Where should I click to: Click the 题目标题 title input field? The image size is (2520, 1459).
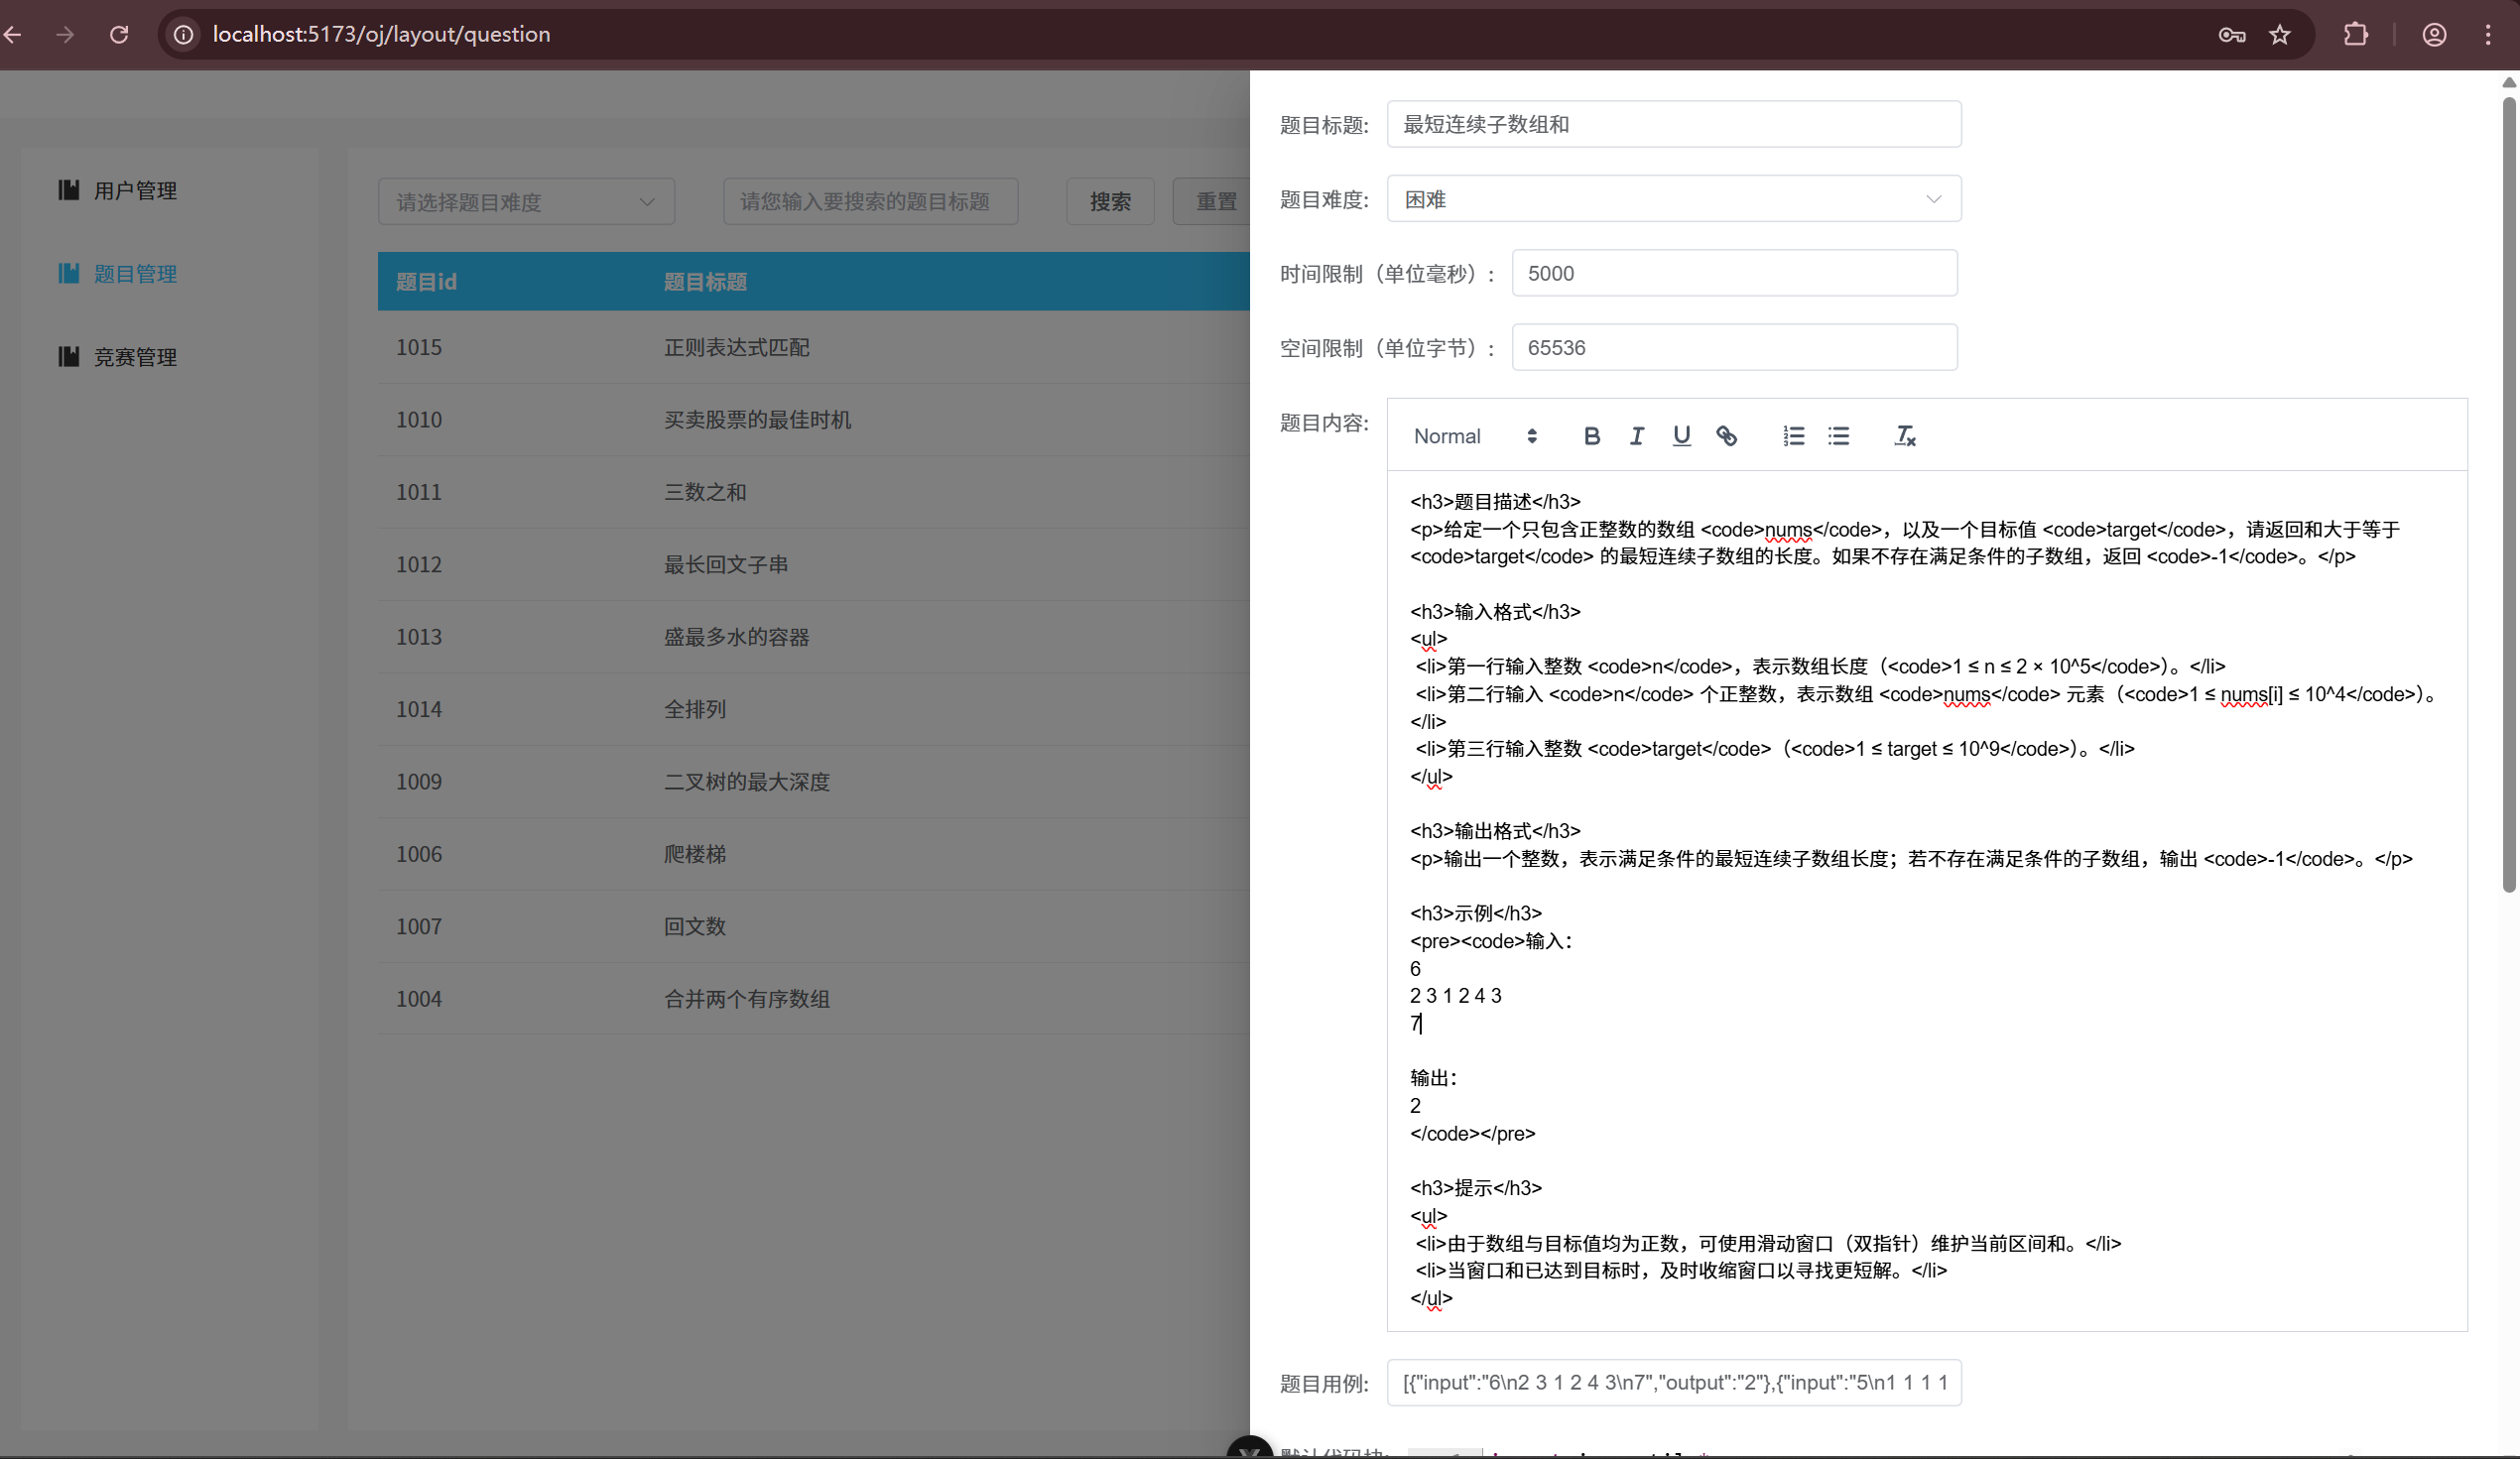click(x=1673, y=124)
